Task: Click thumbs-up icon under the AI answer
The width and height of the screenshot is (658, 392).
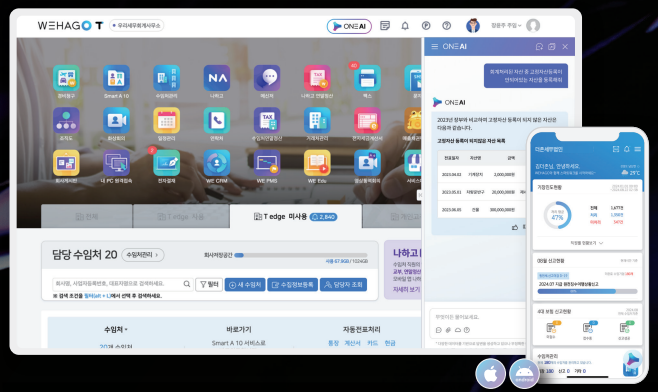Action: tap(515, 227)
